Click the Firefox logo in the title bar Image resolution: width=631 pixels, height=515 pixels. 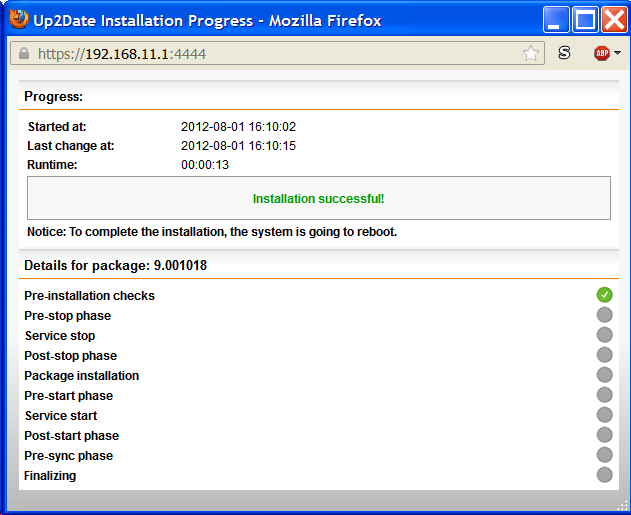tap(19, 18)
